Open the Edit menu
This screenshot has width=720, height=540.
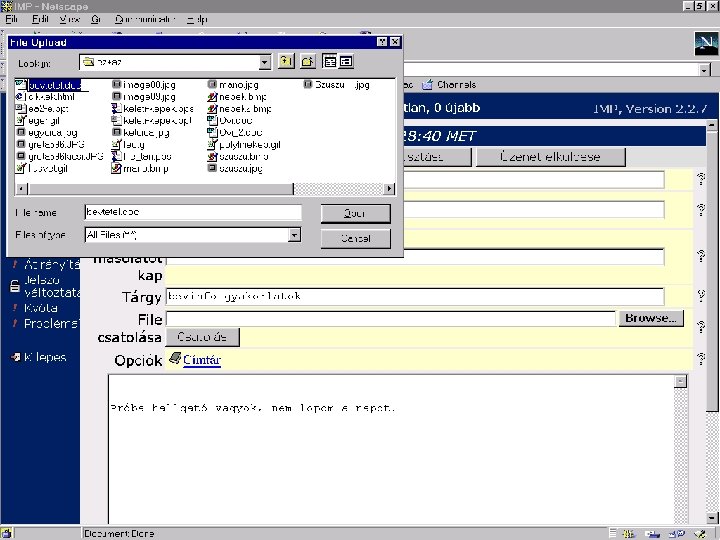point(40,19)
